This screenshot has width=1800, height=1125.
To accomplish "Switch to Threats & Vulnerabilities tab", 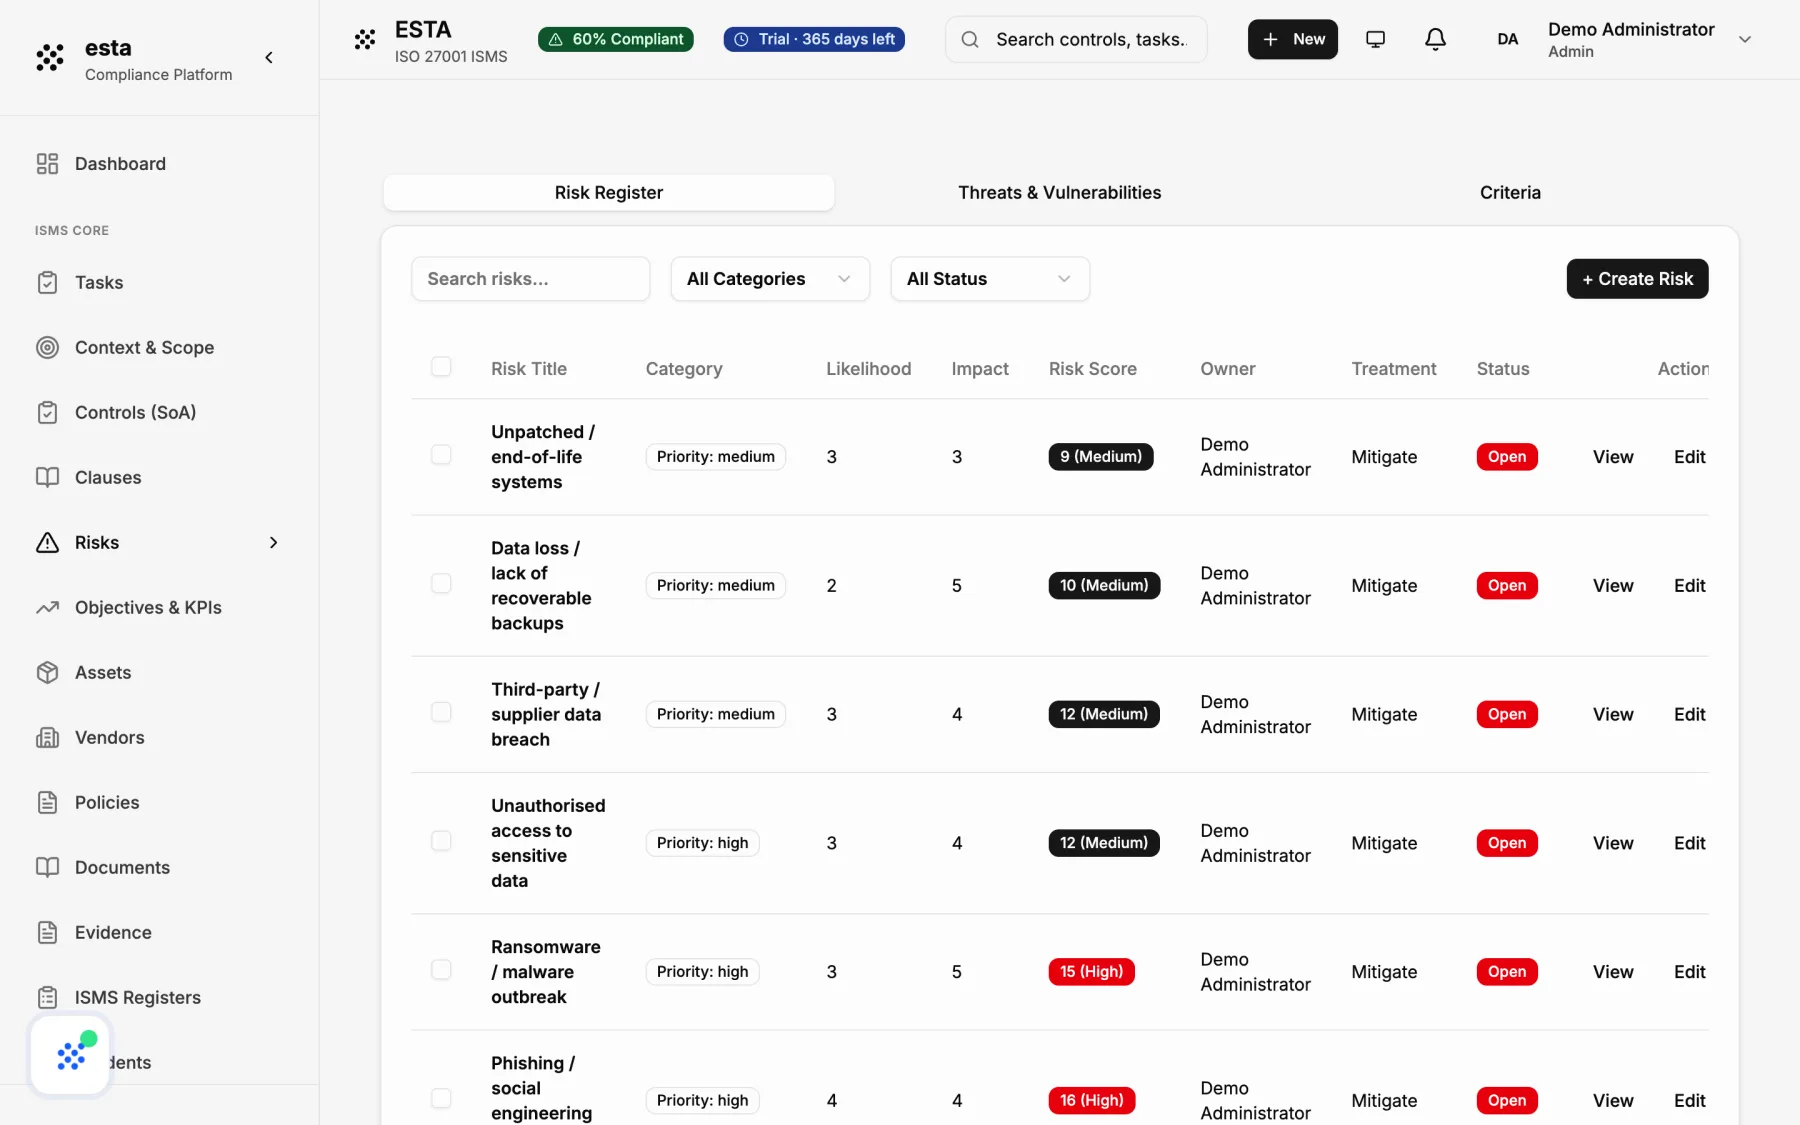I will pos(1060,193).
